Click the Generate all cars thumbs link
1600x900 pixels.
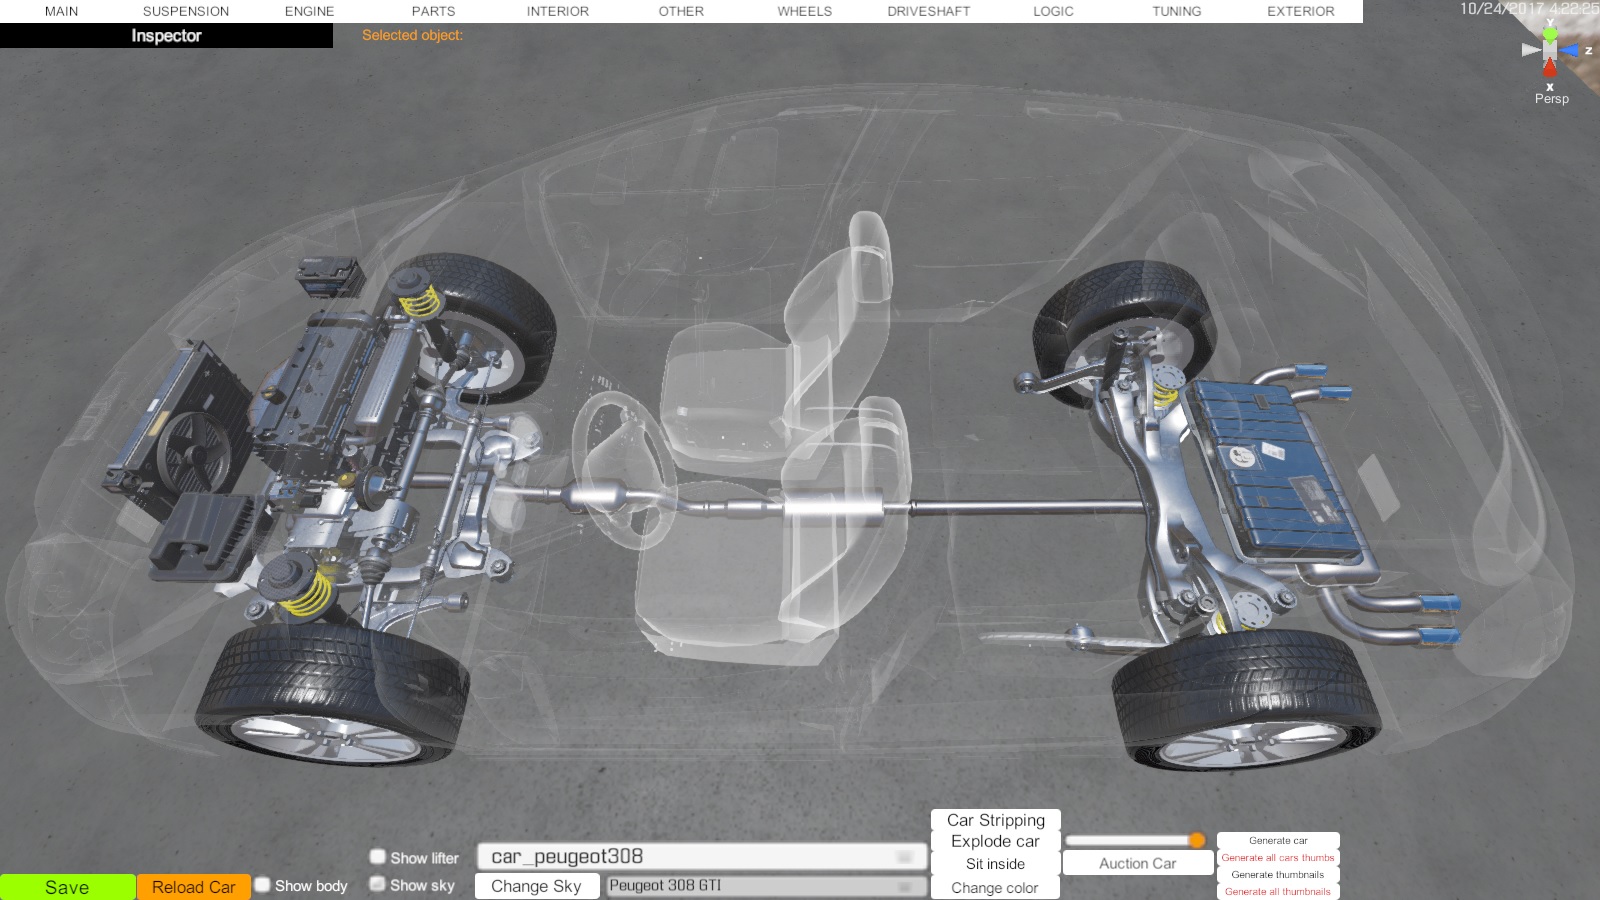click(x=1277, y=858)
